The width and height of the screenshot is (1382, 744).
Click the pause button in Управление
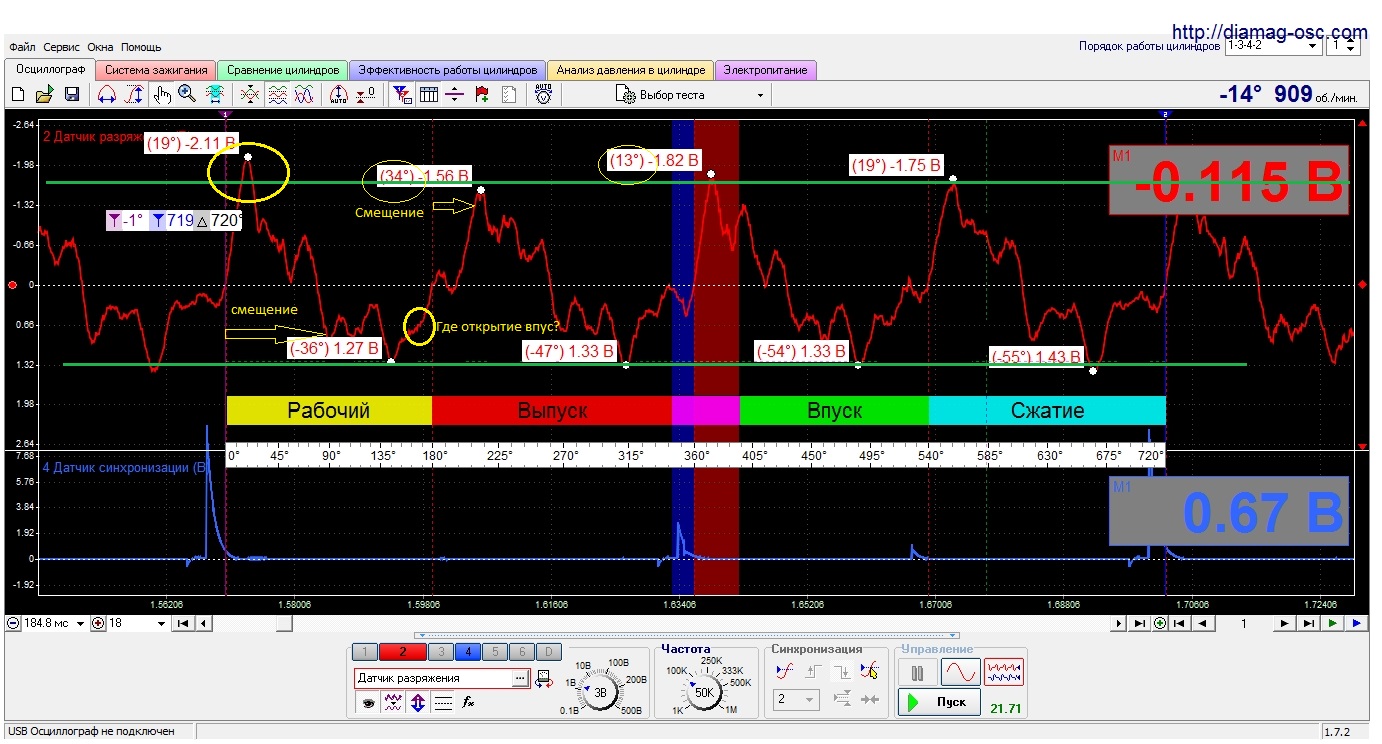point(917,672)
